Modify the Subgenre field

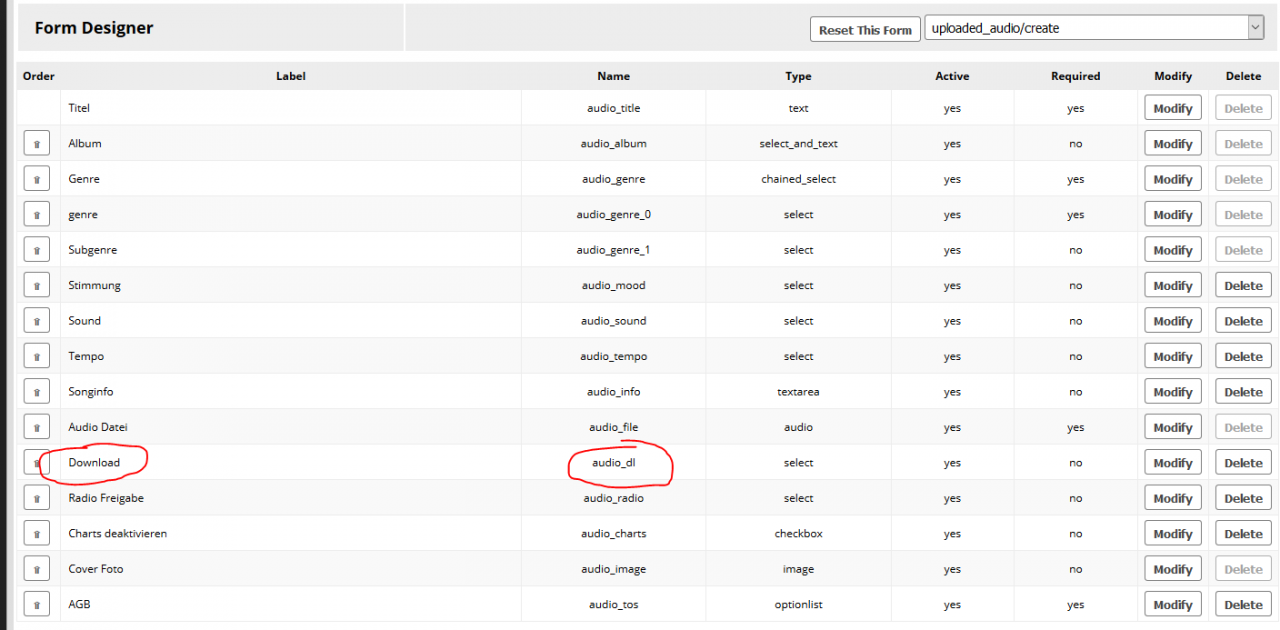1172,251
